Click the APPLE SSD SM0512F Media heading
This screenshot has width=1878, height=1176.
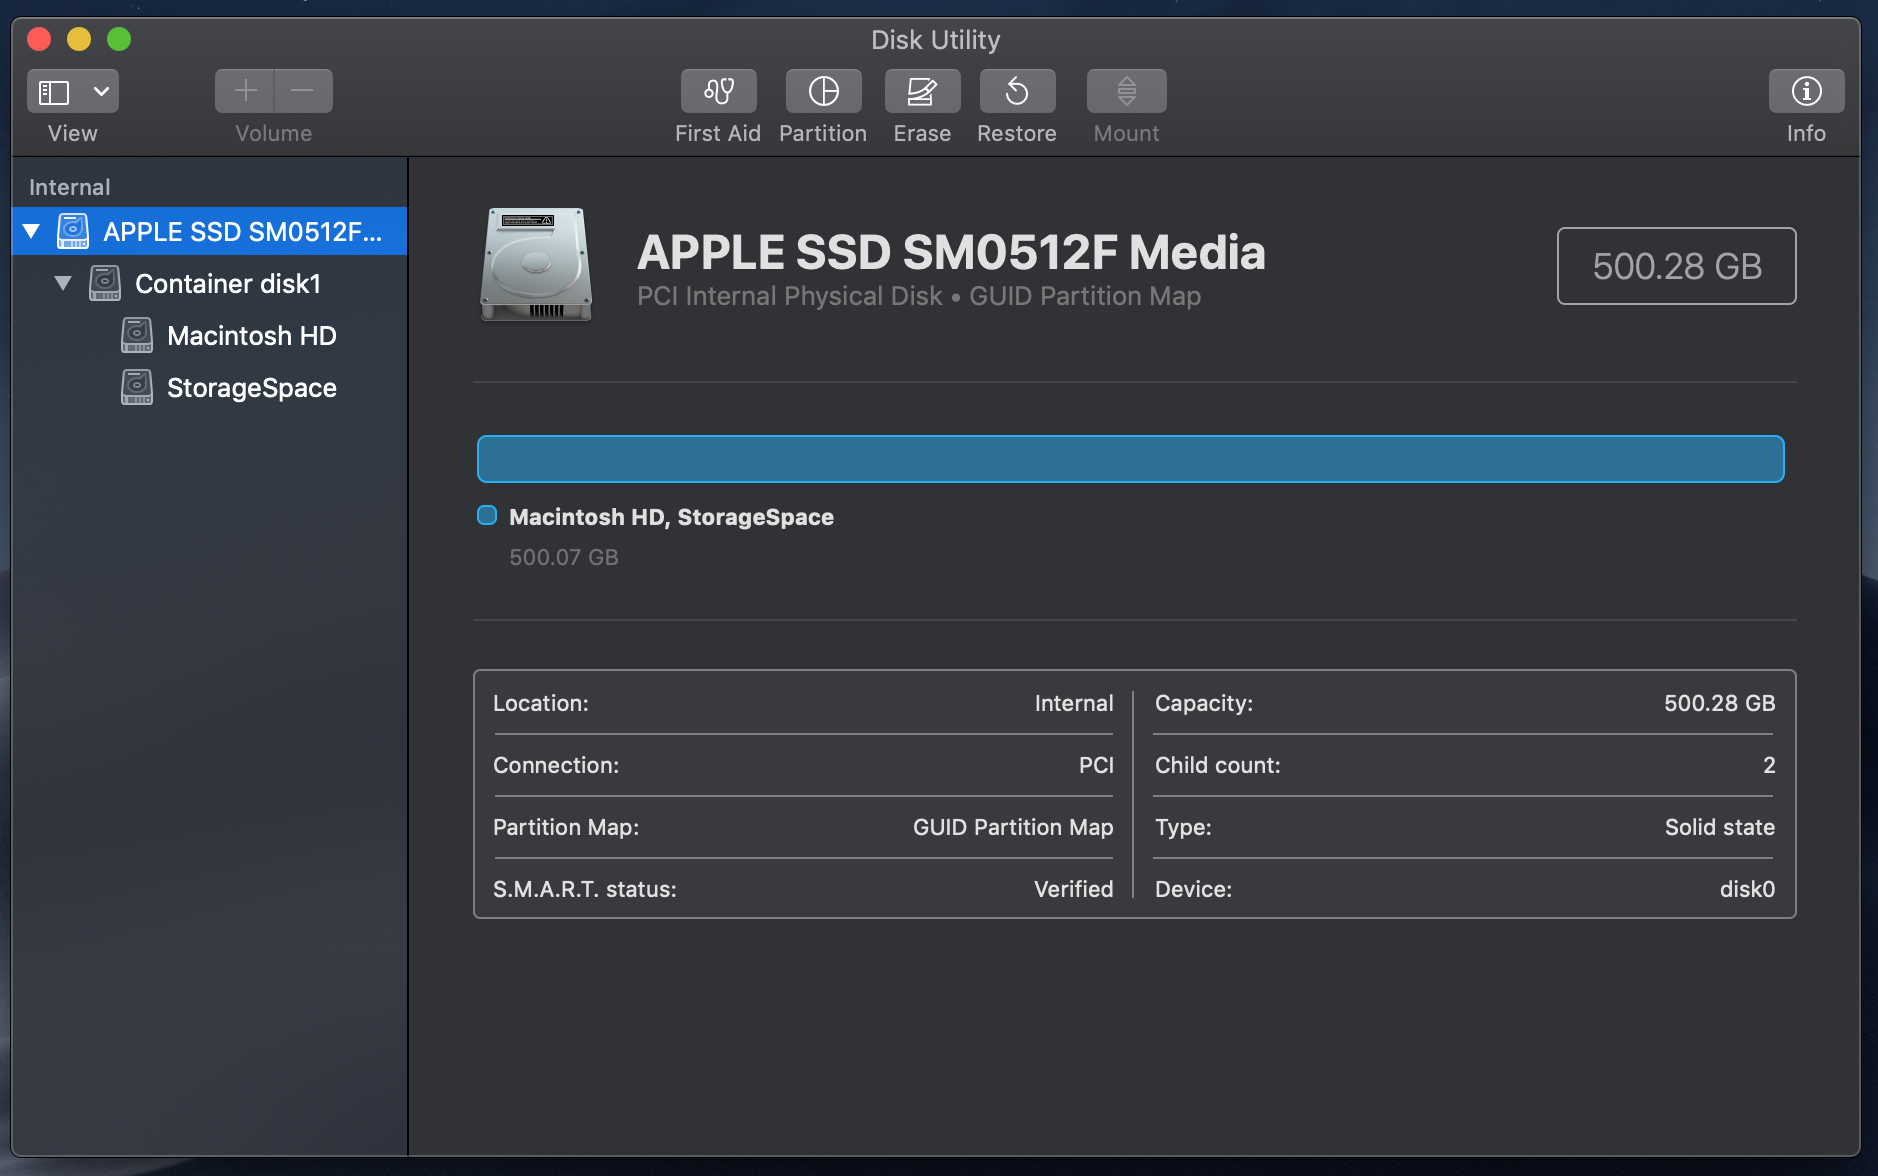[951, 252]
